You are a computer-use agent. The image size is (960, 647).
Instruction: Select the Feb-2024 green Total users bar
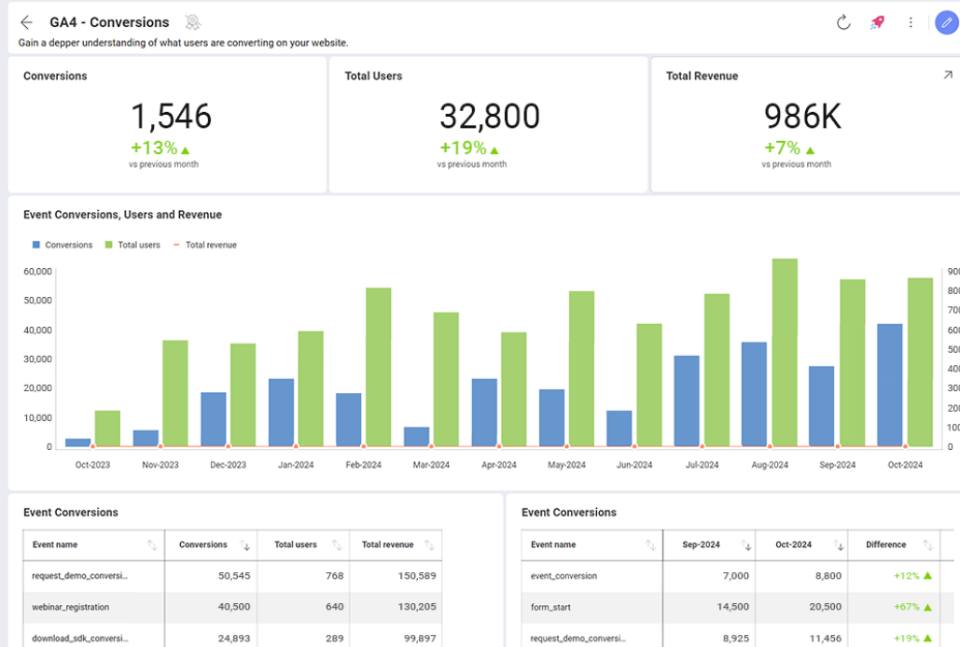tap(378, 367)
